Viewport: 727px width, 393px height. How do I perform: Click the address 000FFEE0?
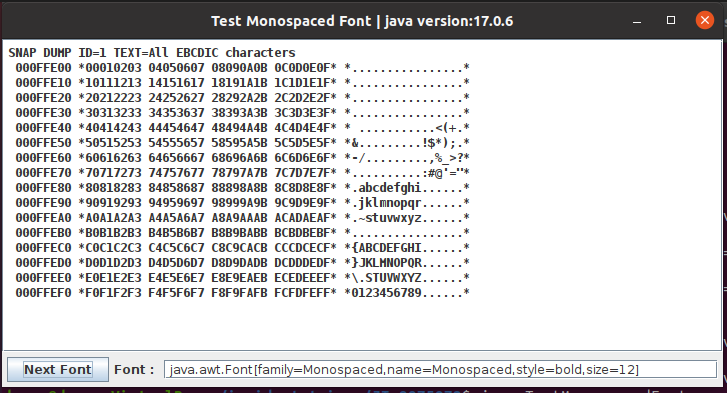[x=44, y=278]
